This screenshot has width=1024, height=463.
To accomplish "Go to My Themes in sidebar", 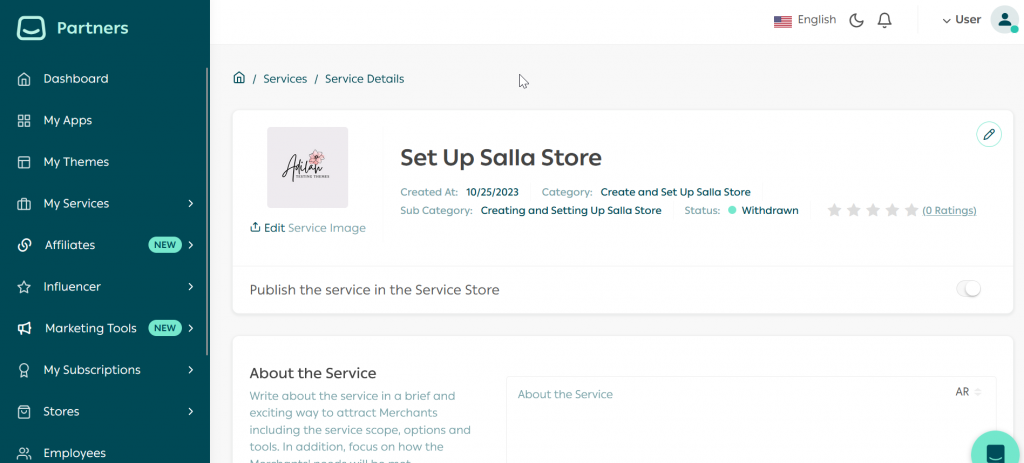I will tap(76, 162).
